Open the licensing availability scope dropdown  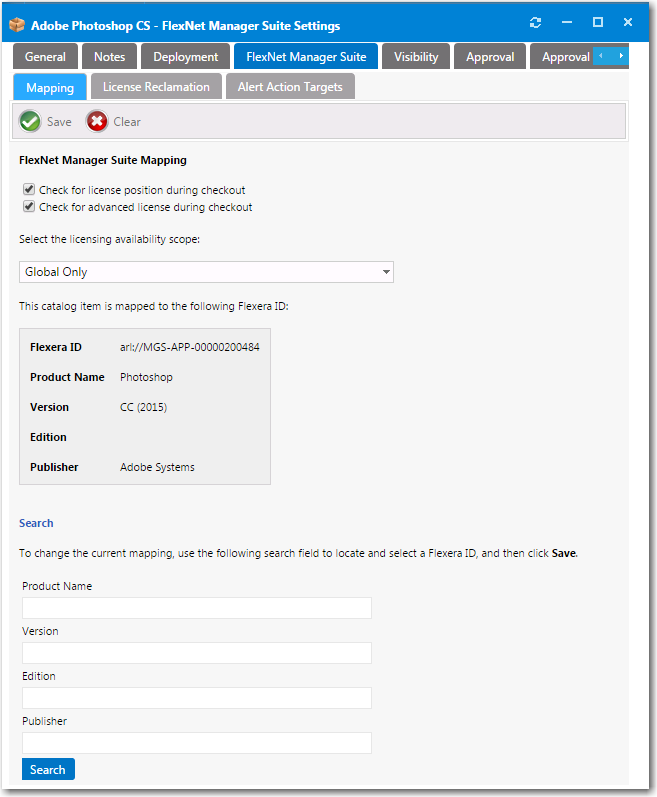(x=206, y=272)
